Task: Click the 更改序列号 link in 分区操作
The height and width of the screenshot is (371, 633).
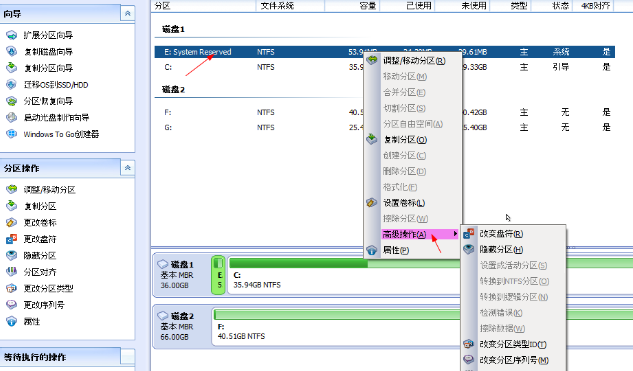Action: pyautogui.click(x=44, y=305)
